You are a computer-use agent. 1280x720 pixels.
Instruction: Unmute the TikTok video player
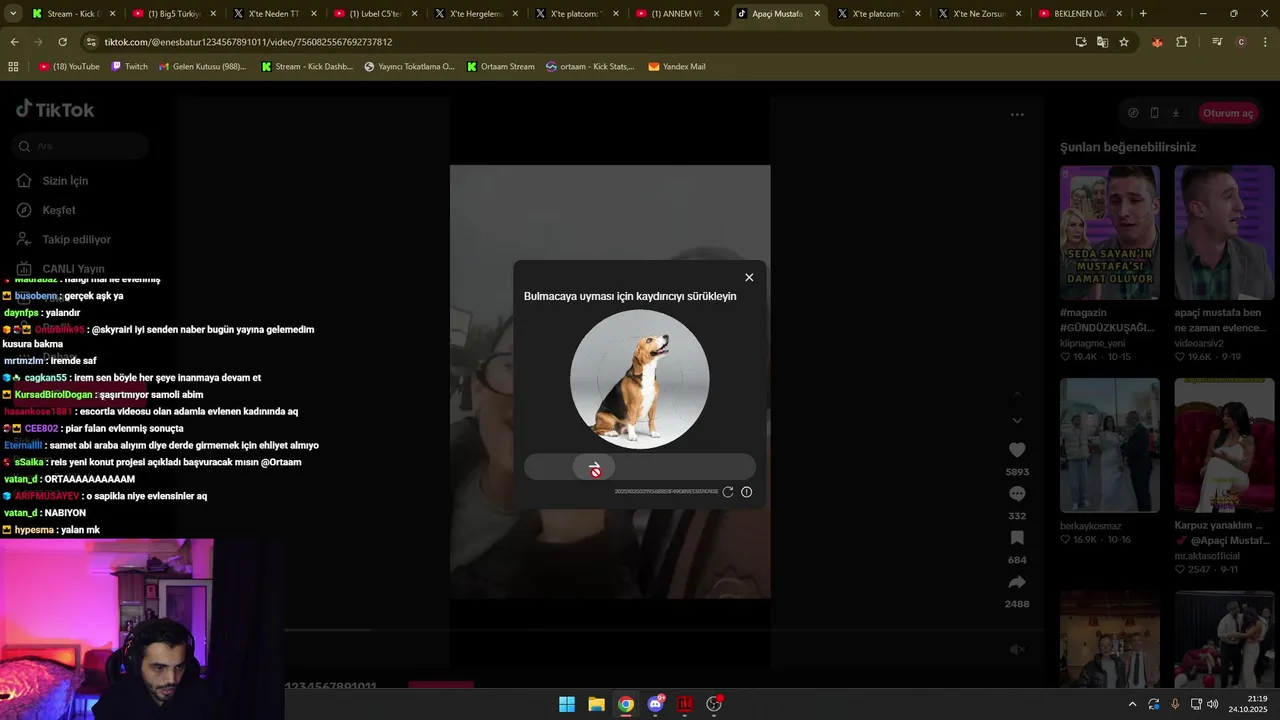click(x=1017, y=650)
